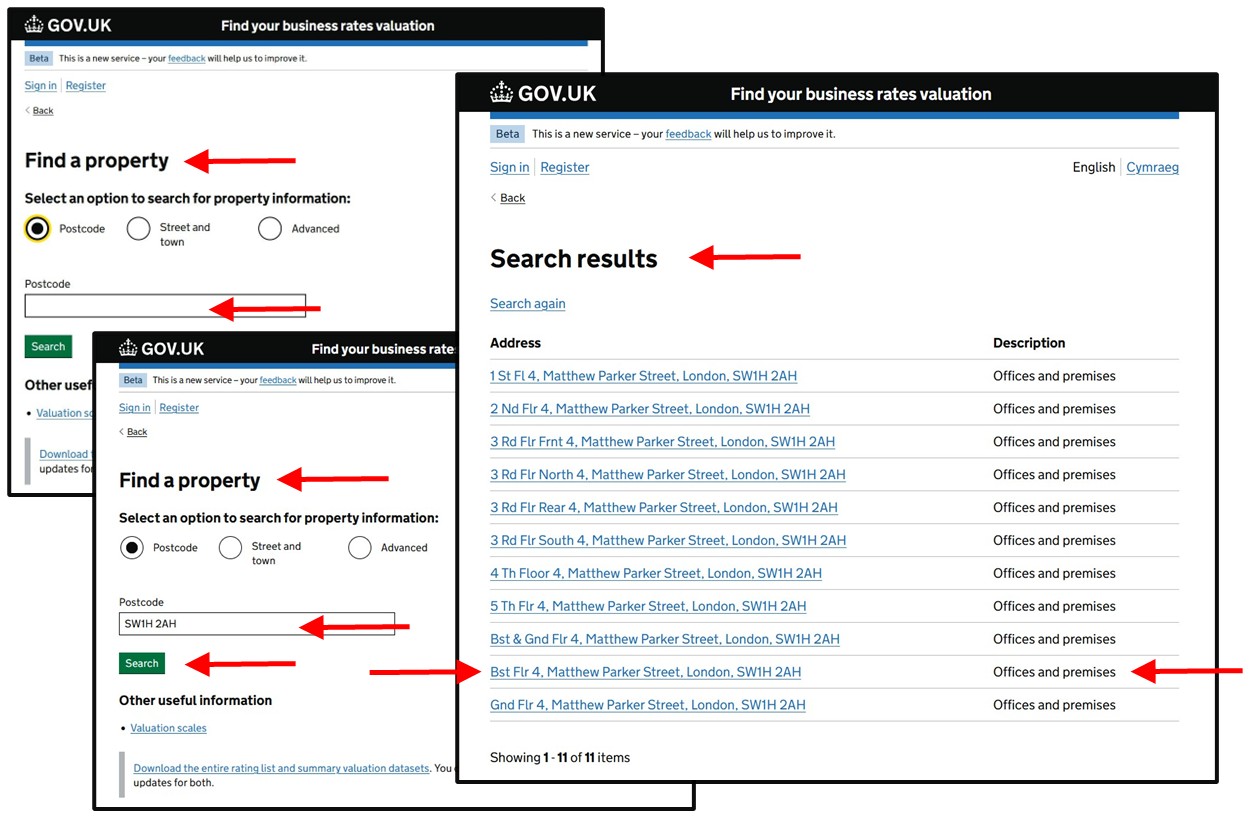
Task: Choose the Advanced radio above the SW1H 2AH field
Action: click(360, 548)
